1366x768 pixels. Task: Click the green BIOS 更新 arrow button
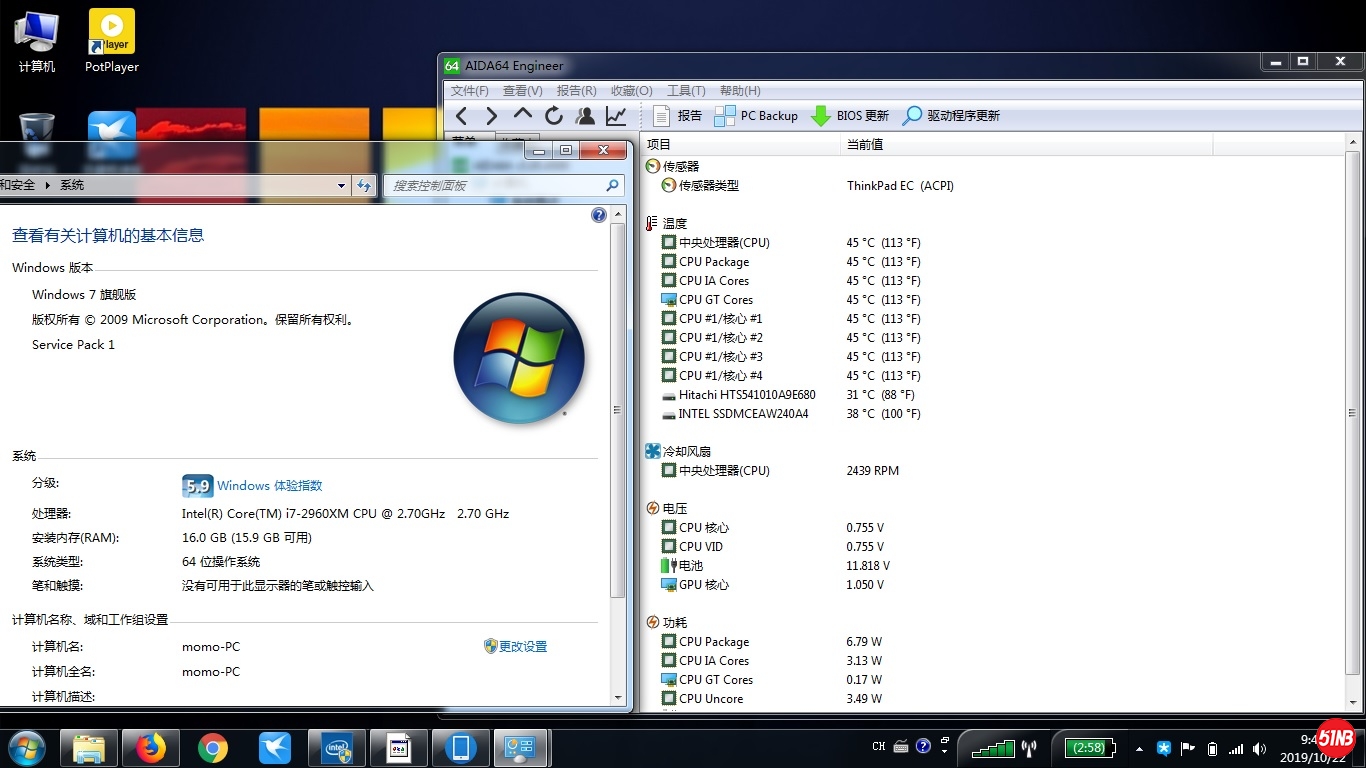click(821, 116)
